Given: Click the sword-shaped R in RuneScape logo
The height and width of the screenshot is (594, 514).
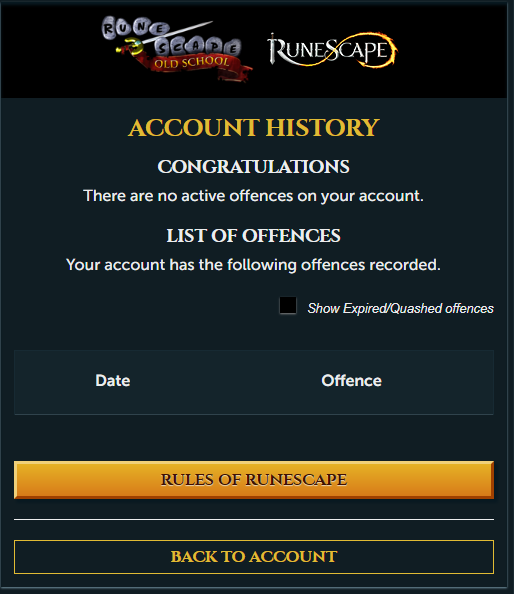Looking at the screenshot, I should pos(274,49).
